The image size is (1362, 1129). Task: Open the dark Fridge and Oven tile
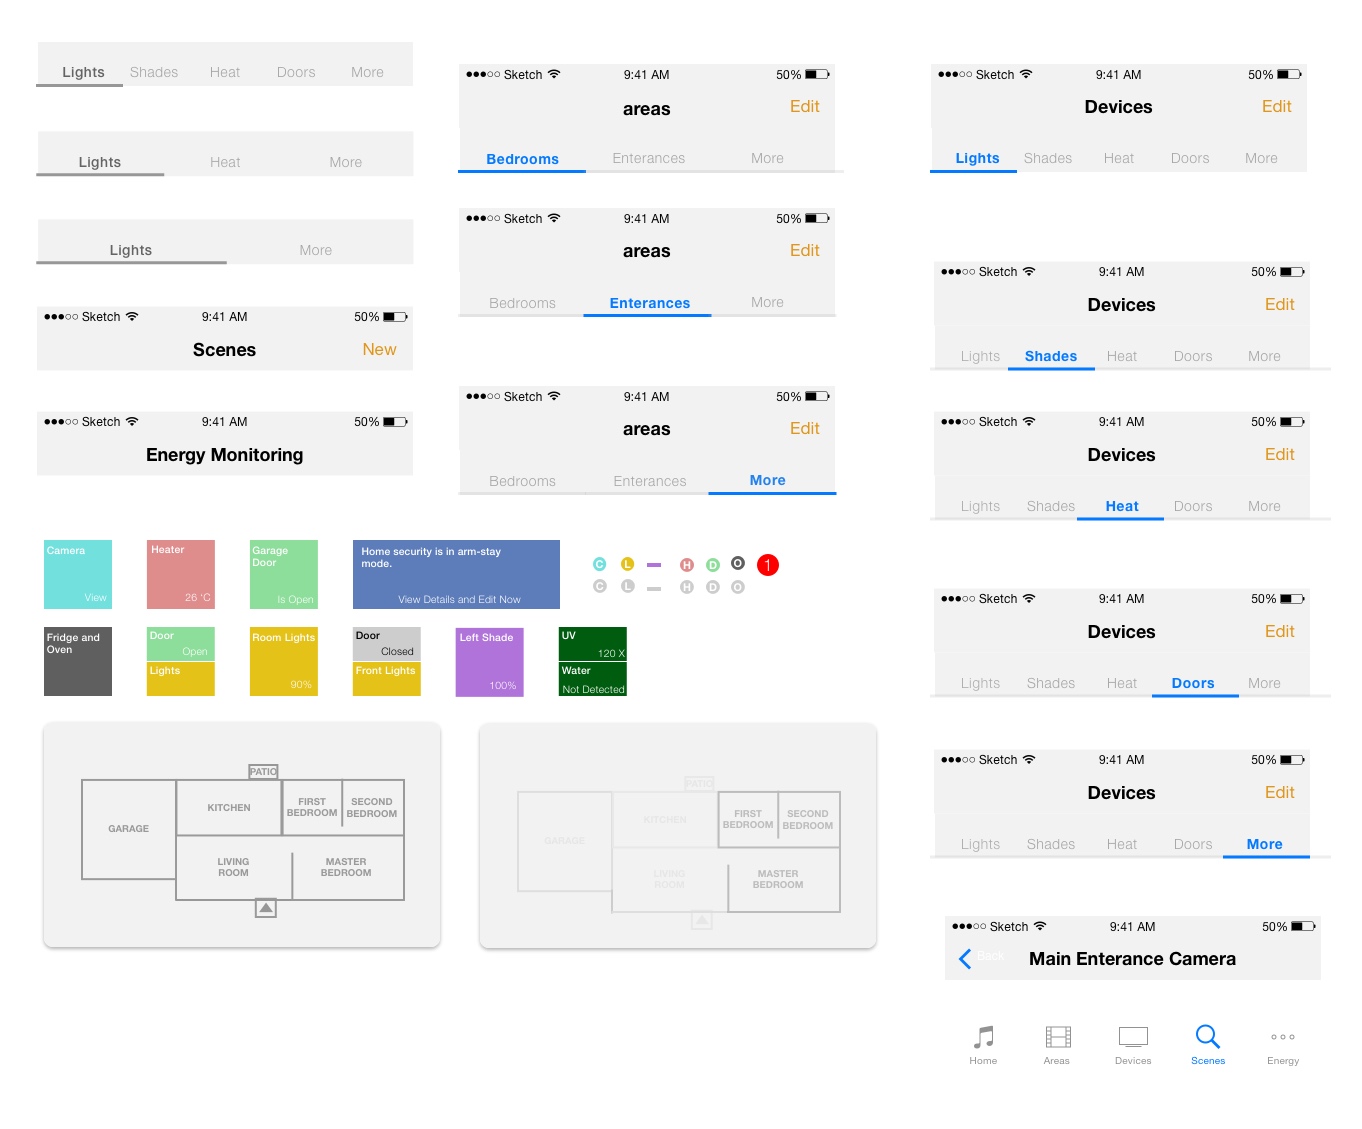pos(78,661)
